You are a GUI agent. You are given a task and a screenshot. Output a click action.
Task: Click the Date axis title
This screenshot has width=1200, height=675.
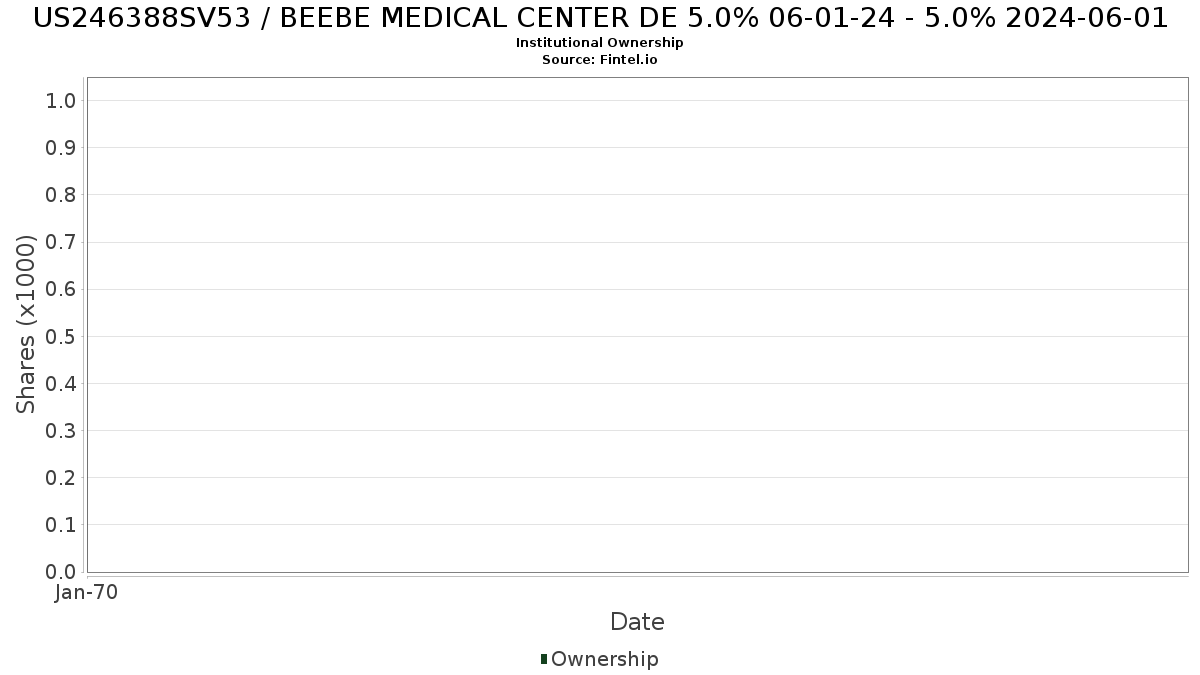click(637, 622)
